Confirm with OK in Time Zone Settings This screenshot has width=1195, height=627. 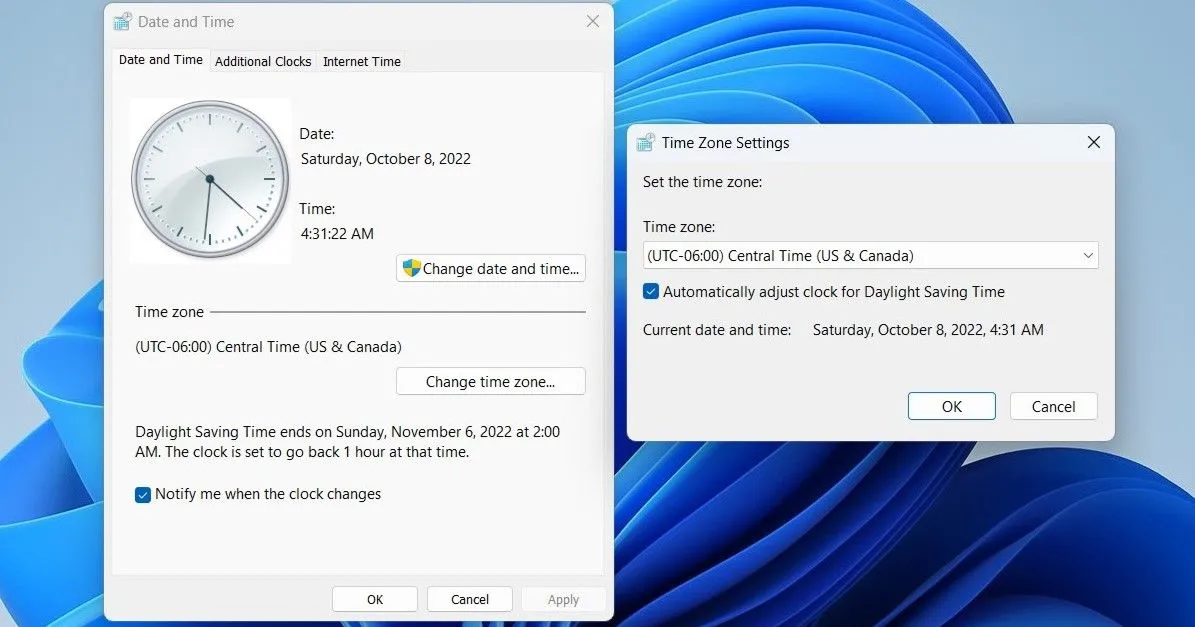pos(952,407)
